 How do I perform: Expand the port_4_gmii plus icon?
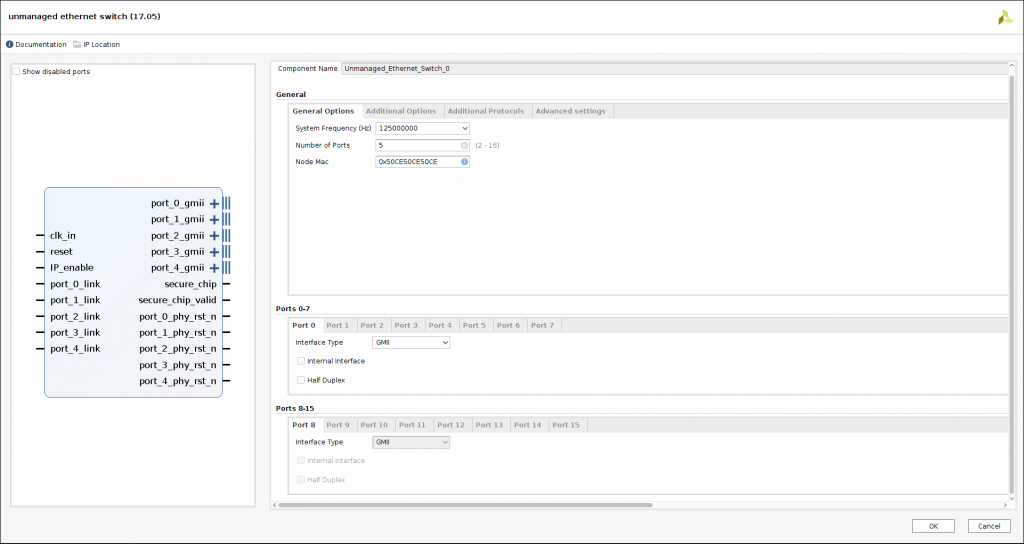[x=214, y=268]
